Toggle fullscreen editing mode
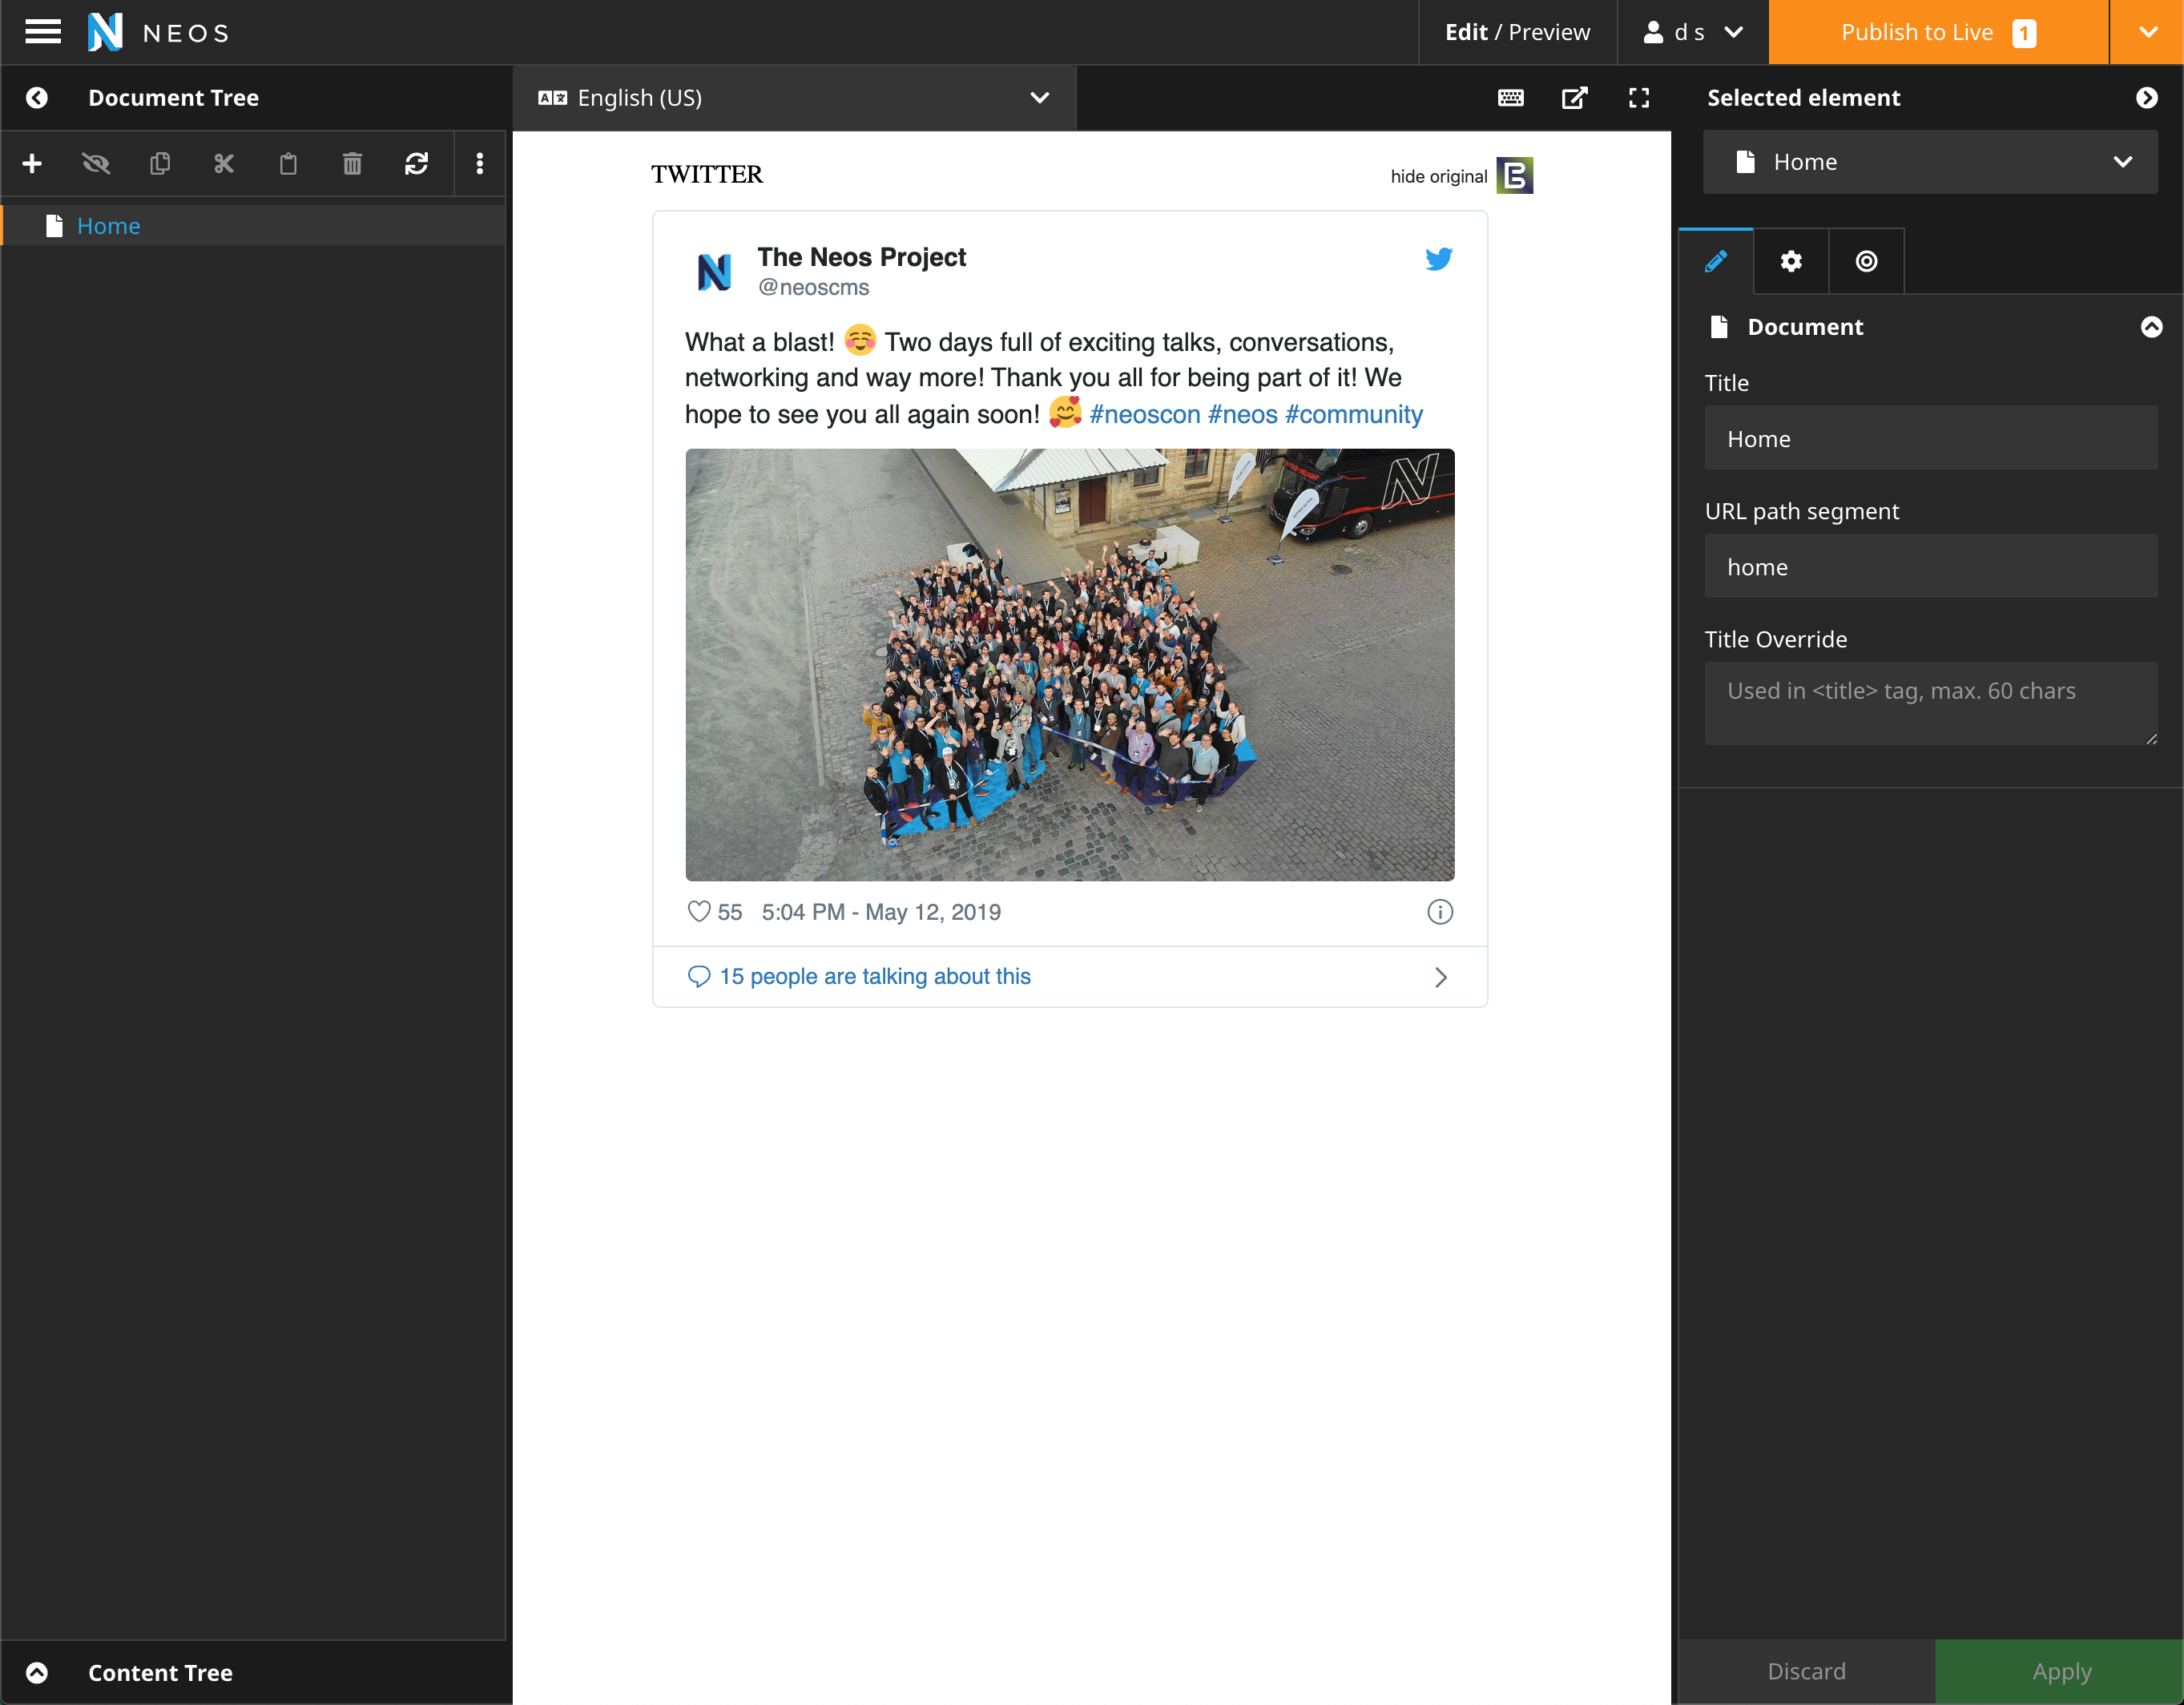Viewport: 2184px width, 1705px height. [1638, 97]
